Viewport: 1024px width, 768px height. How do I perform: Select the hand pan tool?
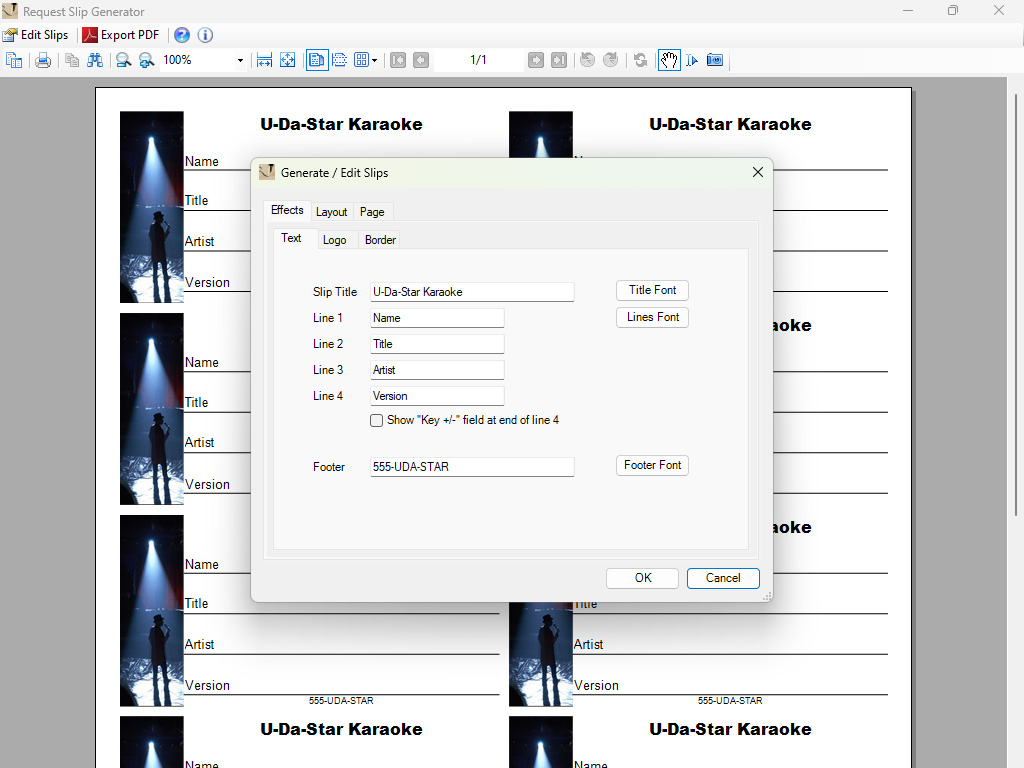tap(669, 60)
